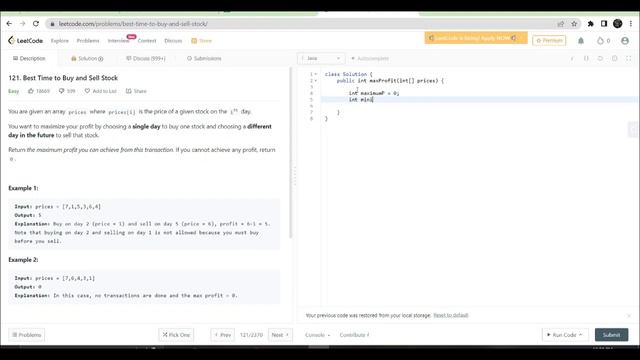
Task: Go to the Next problem
Action: click(x=280, y=335)
